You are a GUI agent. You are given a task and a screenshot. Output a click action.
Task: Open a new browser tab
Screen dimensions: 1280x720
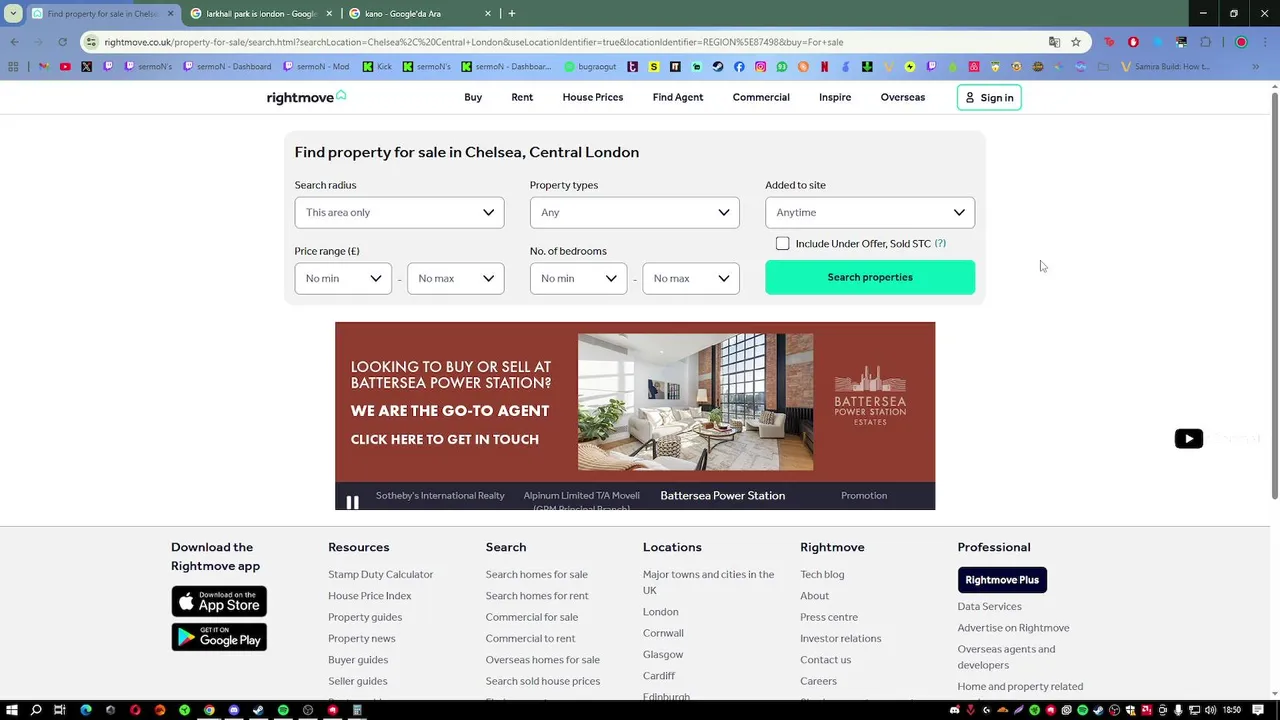(512, 14)
